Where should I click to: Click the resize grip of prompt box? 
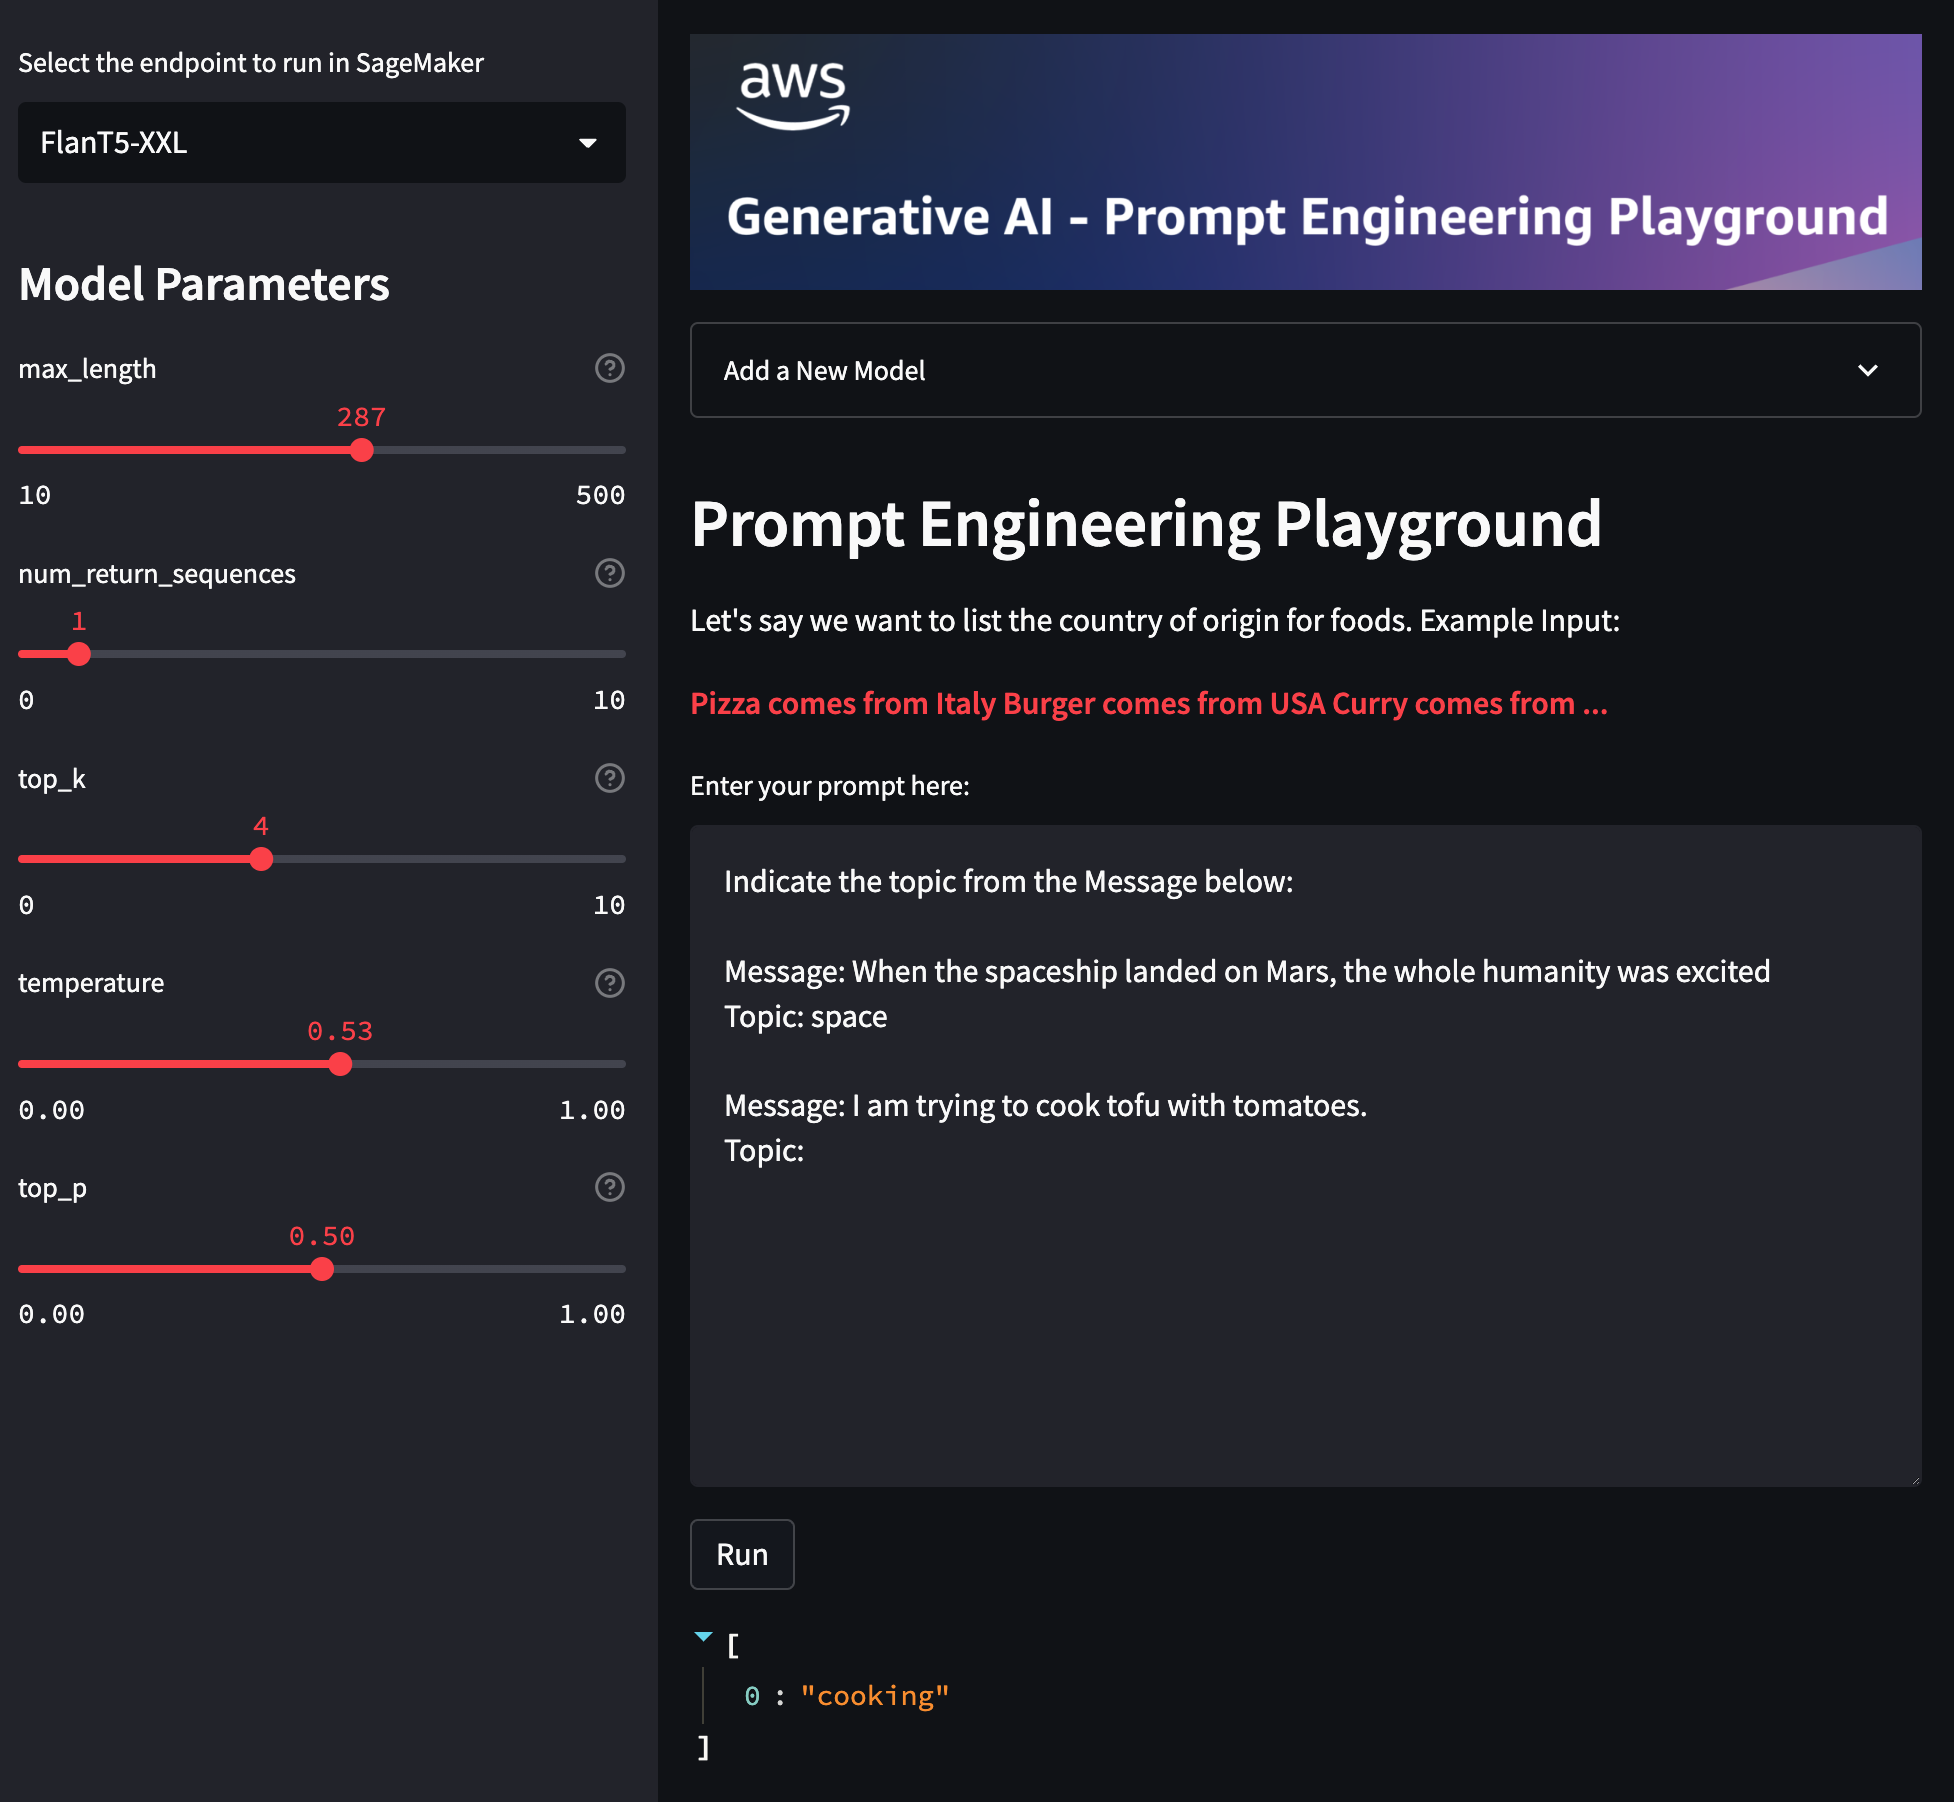point(1915,1480)
